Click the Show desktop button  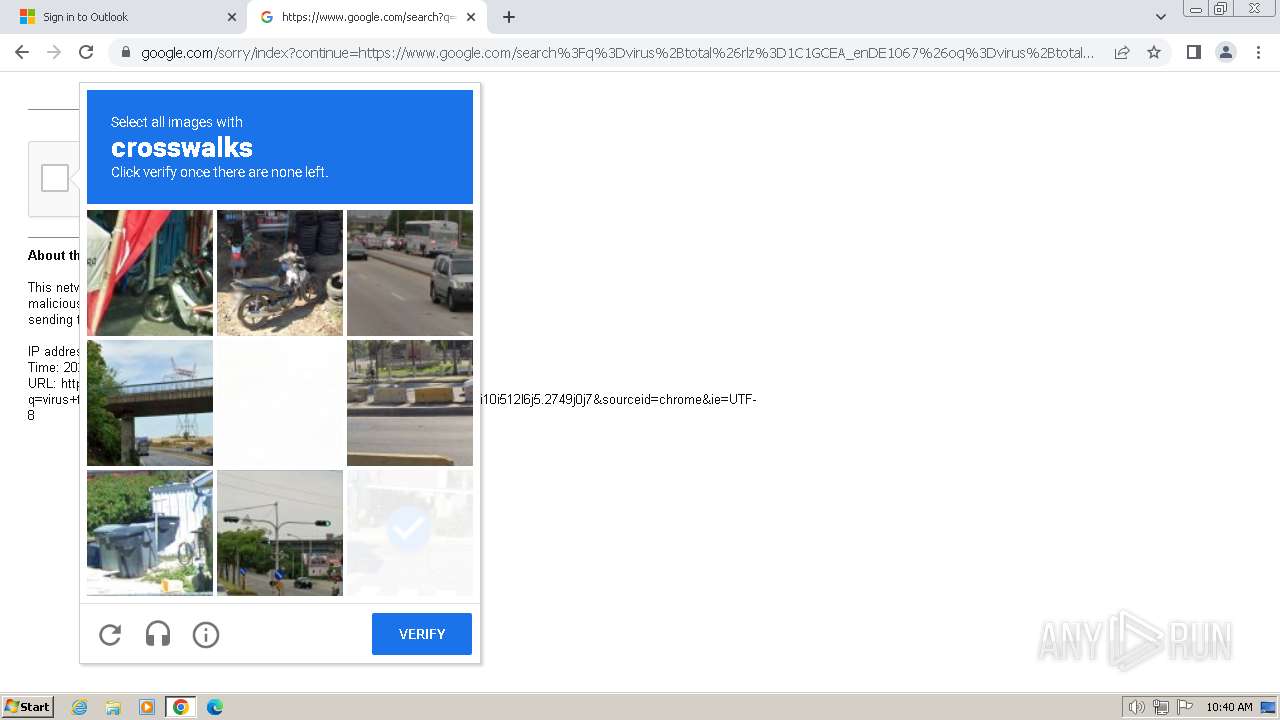tap(1269, 707)
